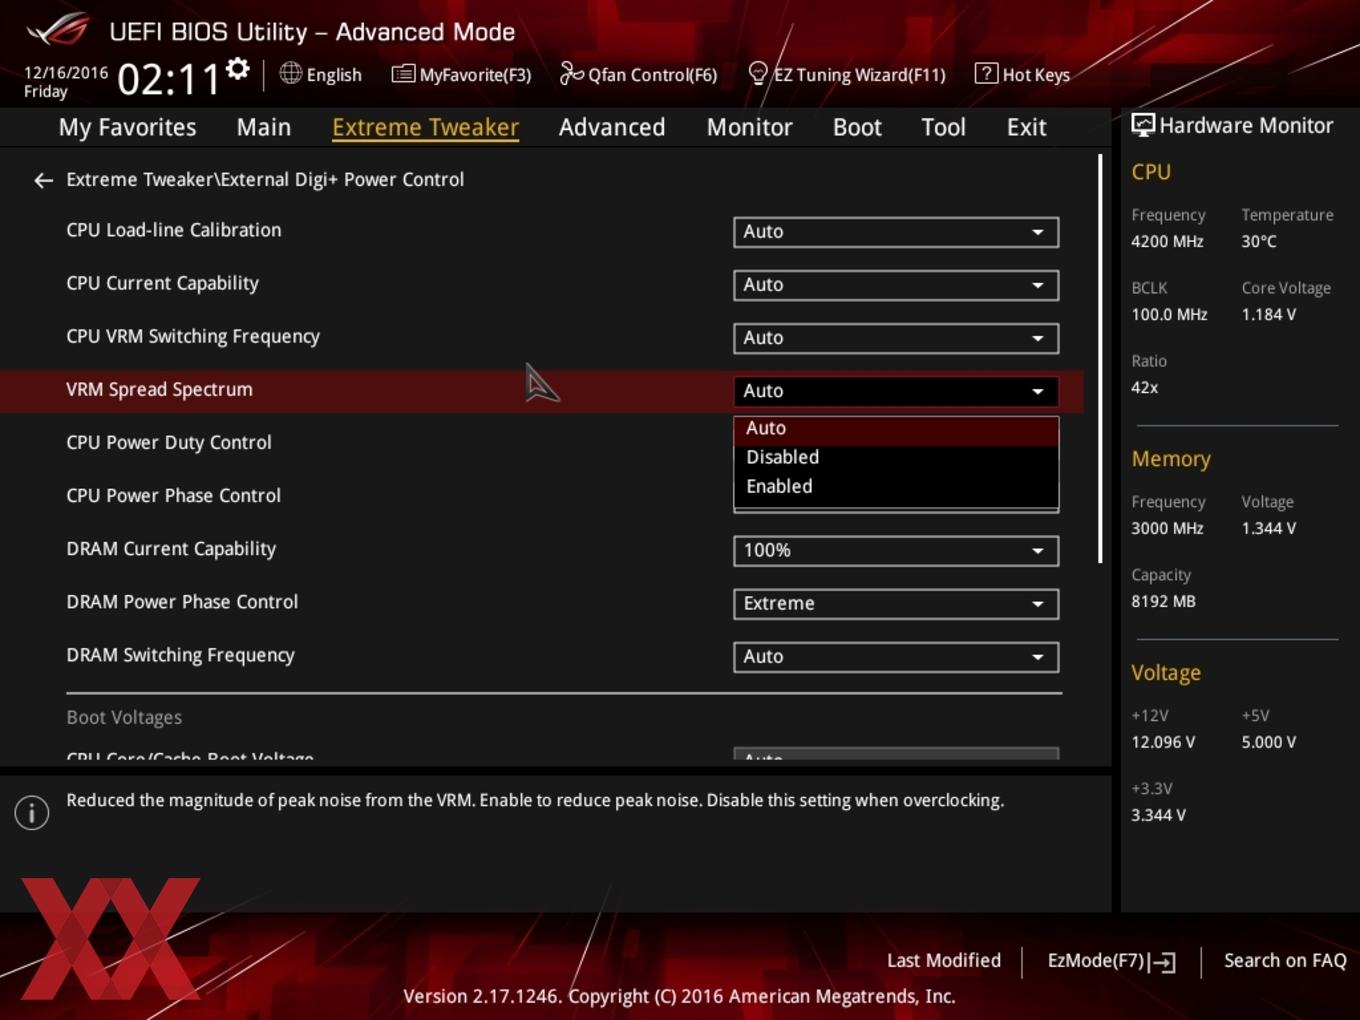Open DRAM Current Capability 100% dropdown

896,550
